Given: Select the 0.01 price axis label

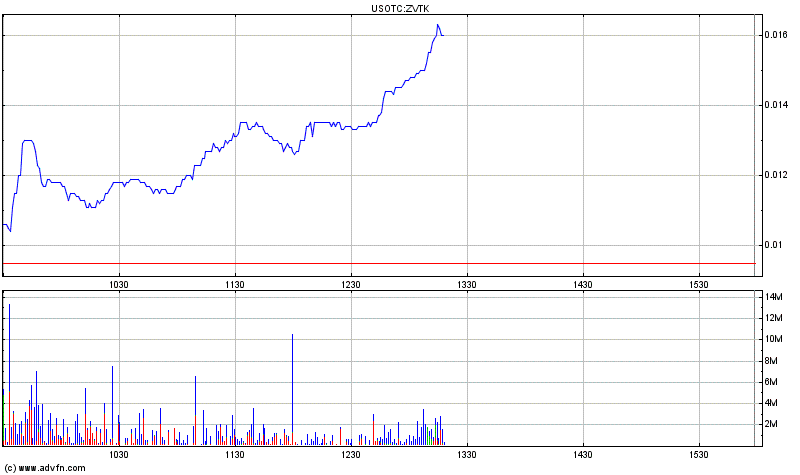Looking at the screenshot, I should coord(772,245).
